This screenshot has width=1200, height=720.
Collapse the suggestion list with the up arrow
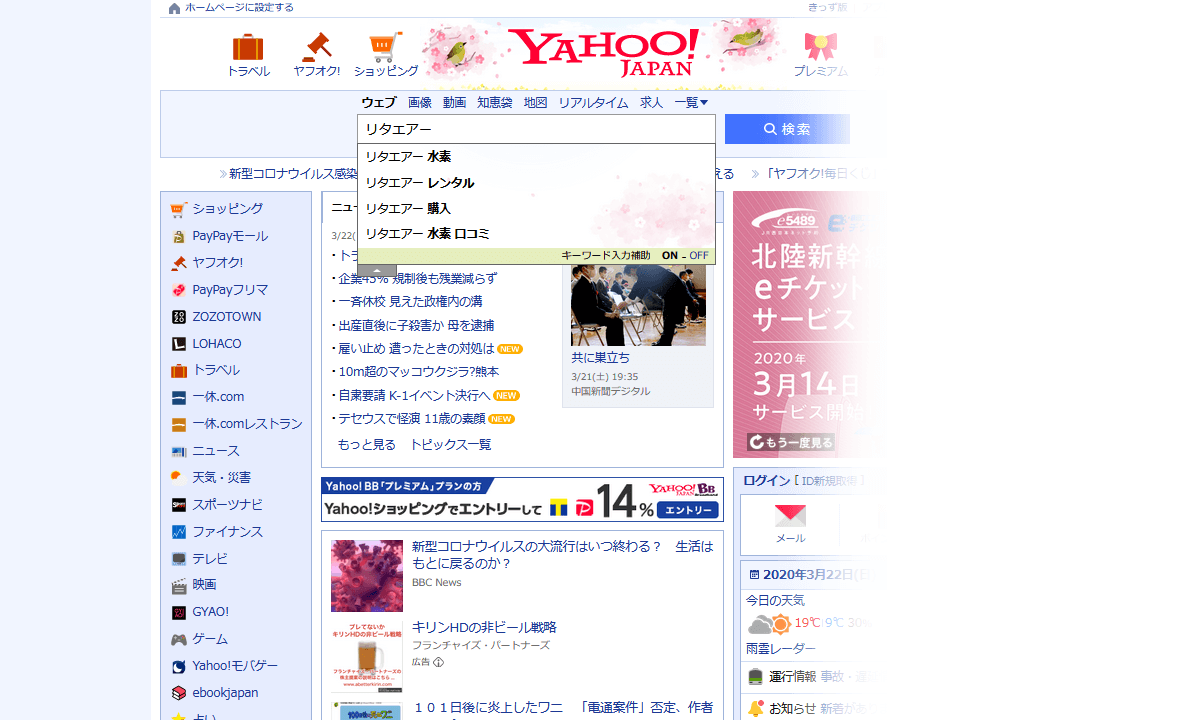pos(377,270)
